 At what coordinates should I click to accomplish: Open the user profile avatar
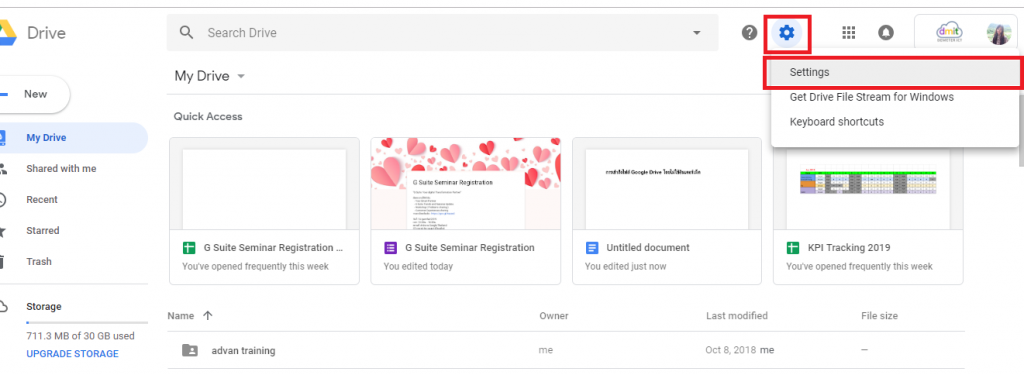point(999,33)
